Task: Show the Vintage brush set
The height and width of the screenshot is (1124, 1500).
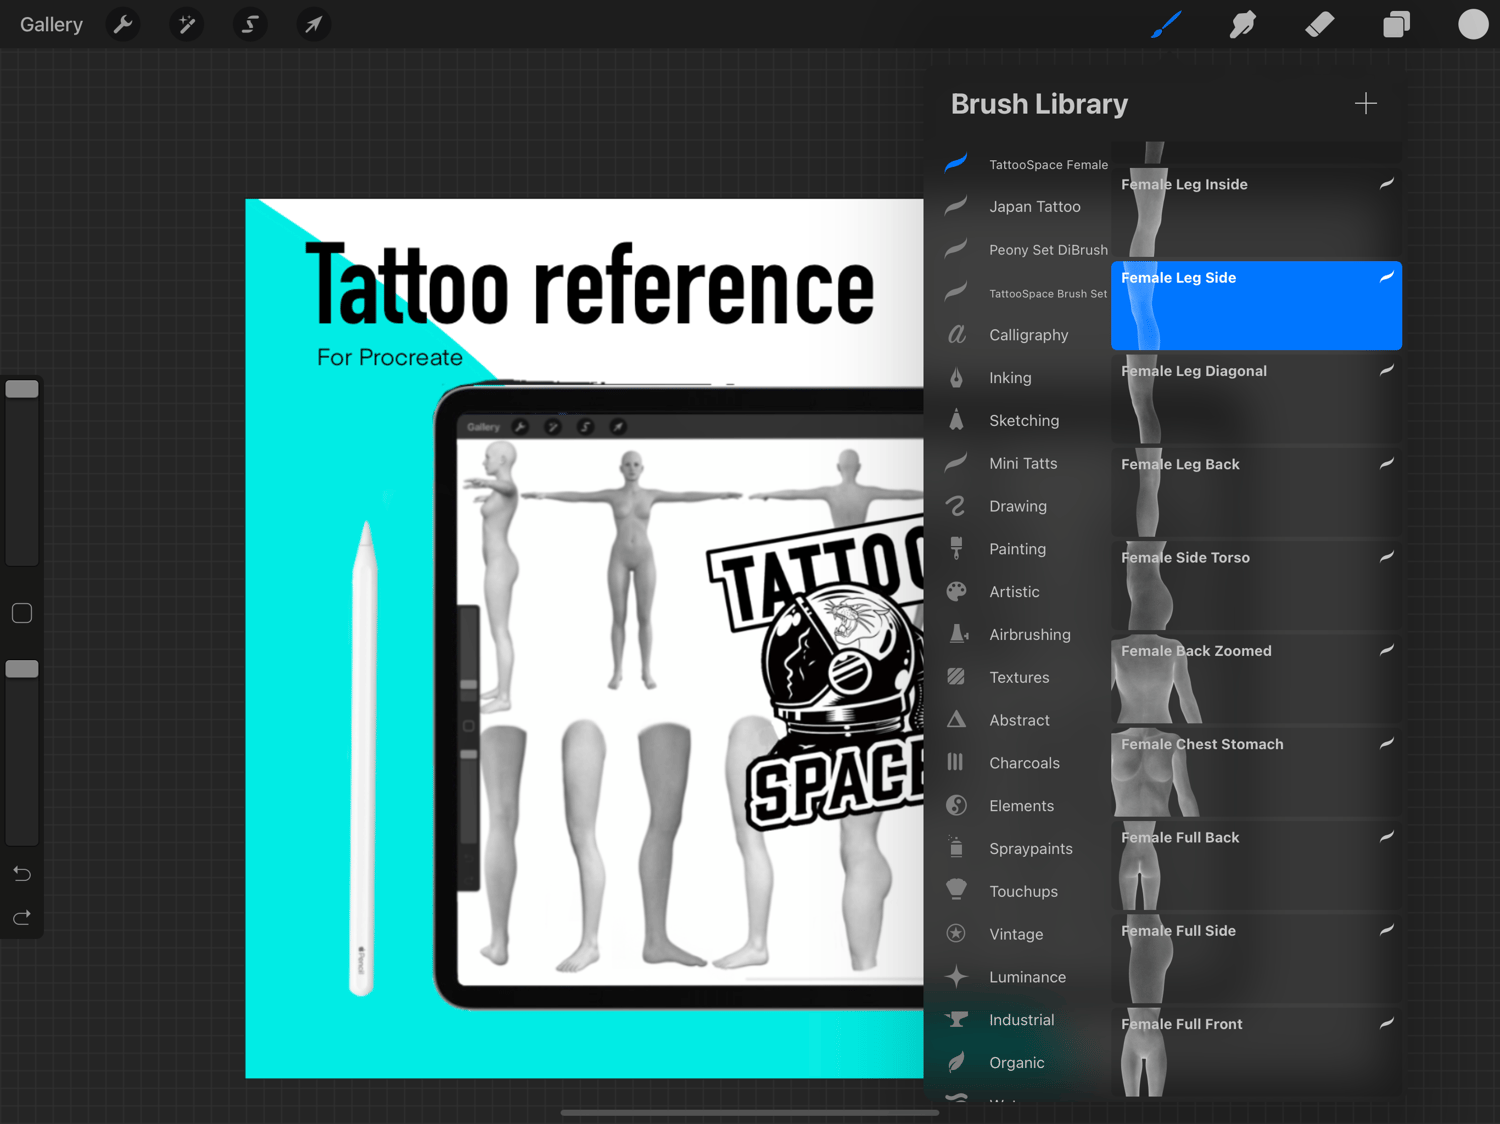Action: click(1026, 934)
